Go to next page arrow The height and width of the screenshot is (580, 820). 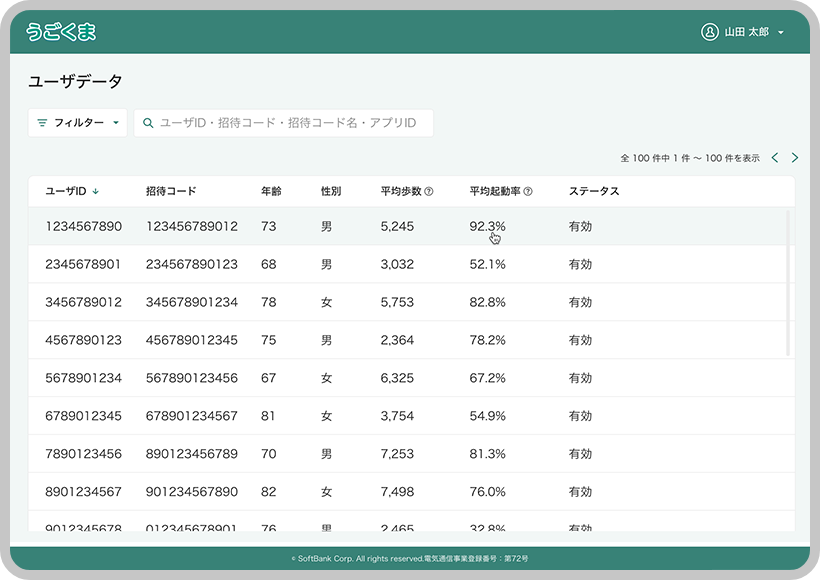click(795, 158)
